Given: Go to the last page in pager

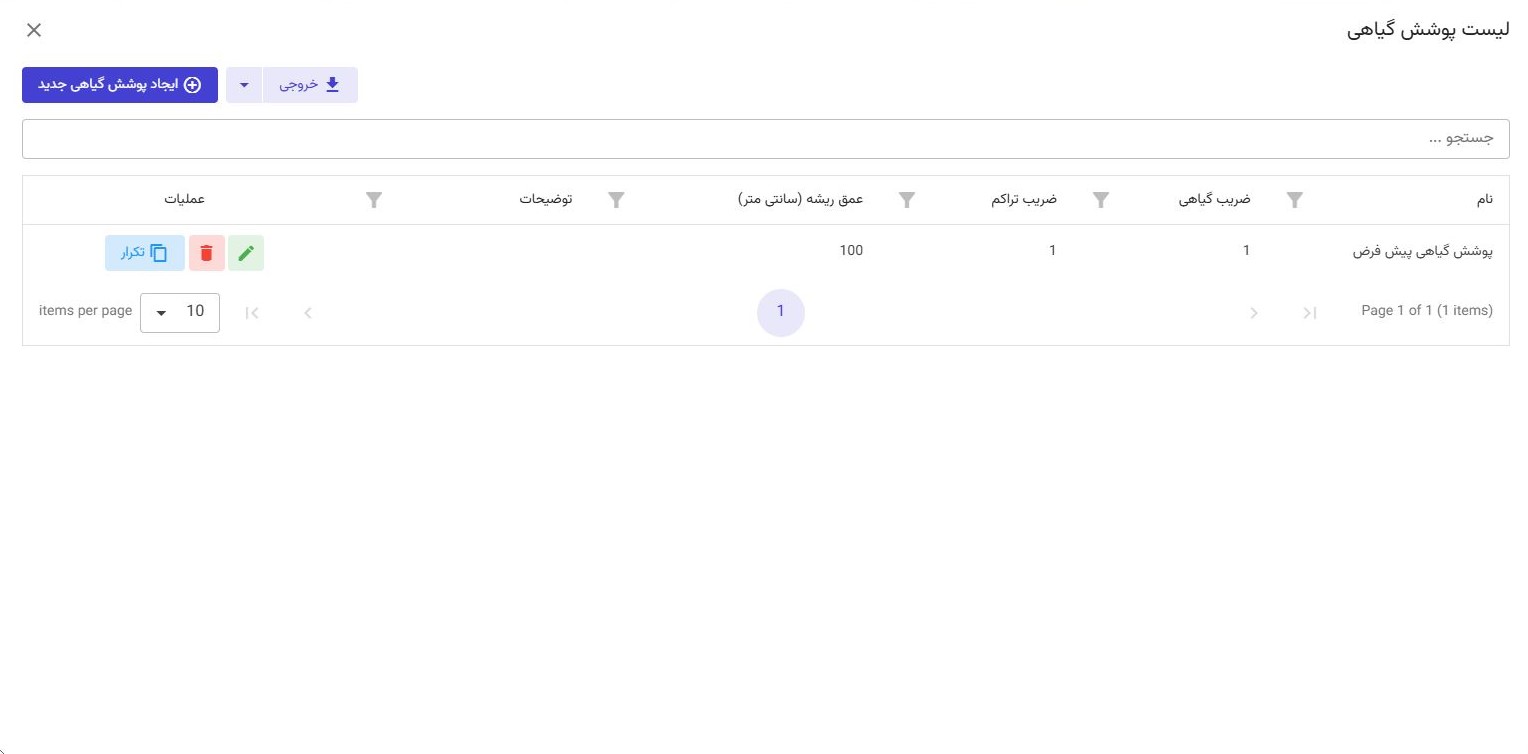Looking at the screenshot, I should pyautogui.click(x=253, y=313).
